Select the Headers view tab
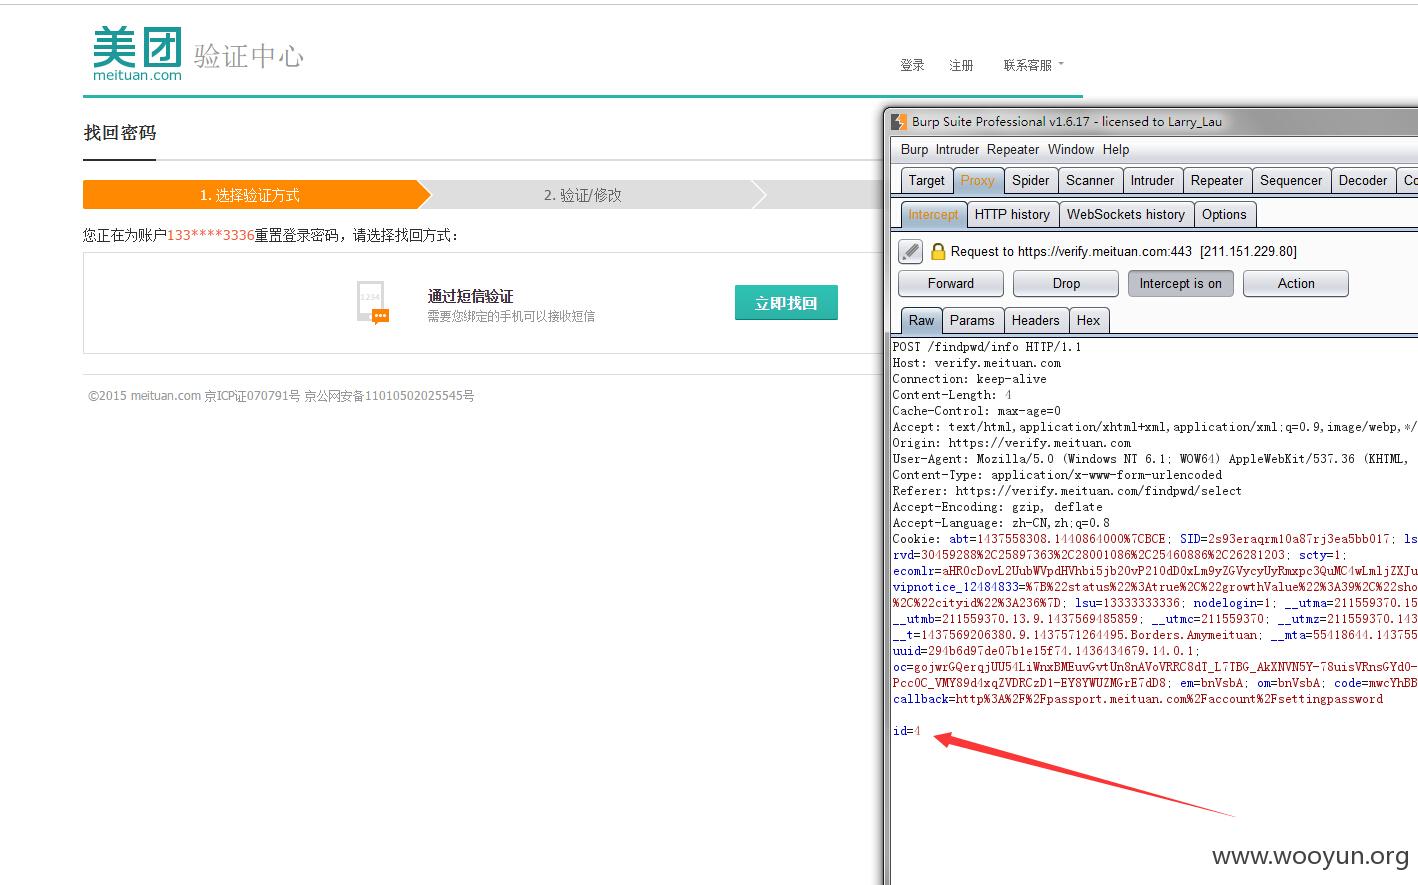This screenshot has width=1418, height=885. [x=1035, y=321]
